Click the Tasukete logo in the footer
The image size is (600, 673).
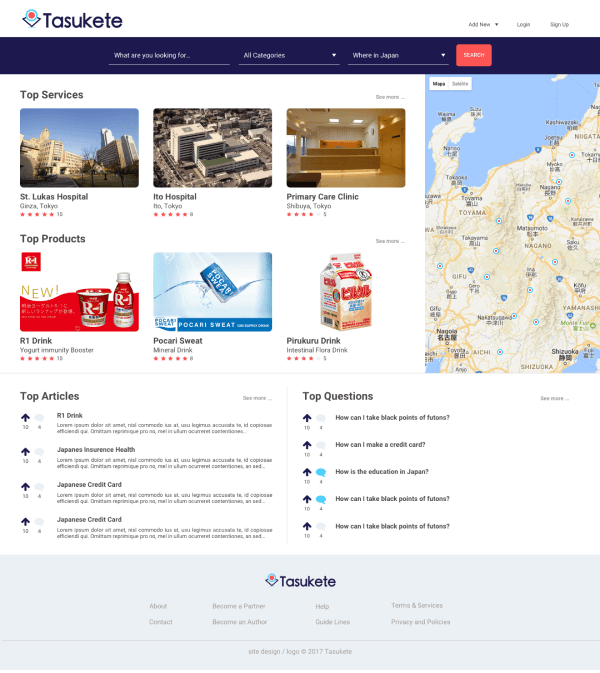[300, 581]
